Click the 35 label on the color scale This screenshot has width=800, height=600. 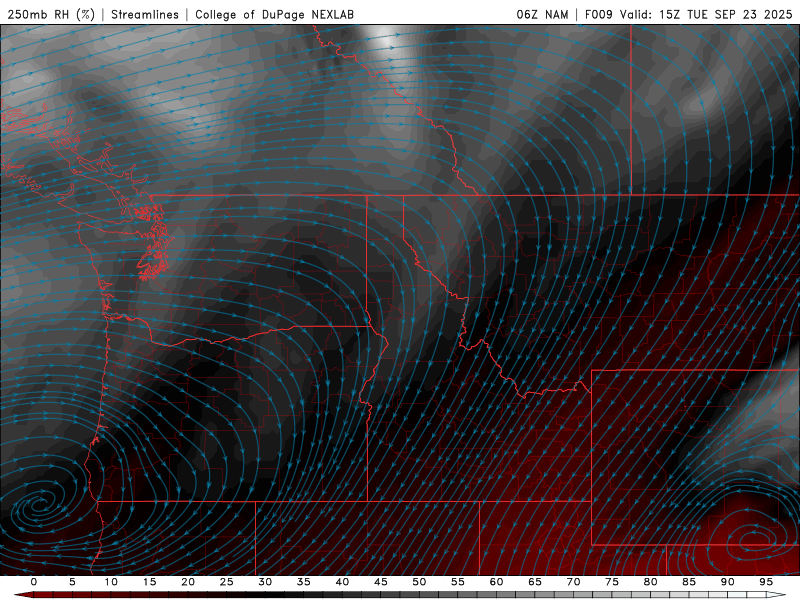click(x=304, y=582)
